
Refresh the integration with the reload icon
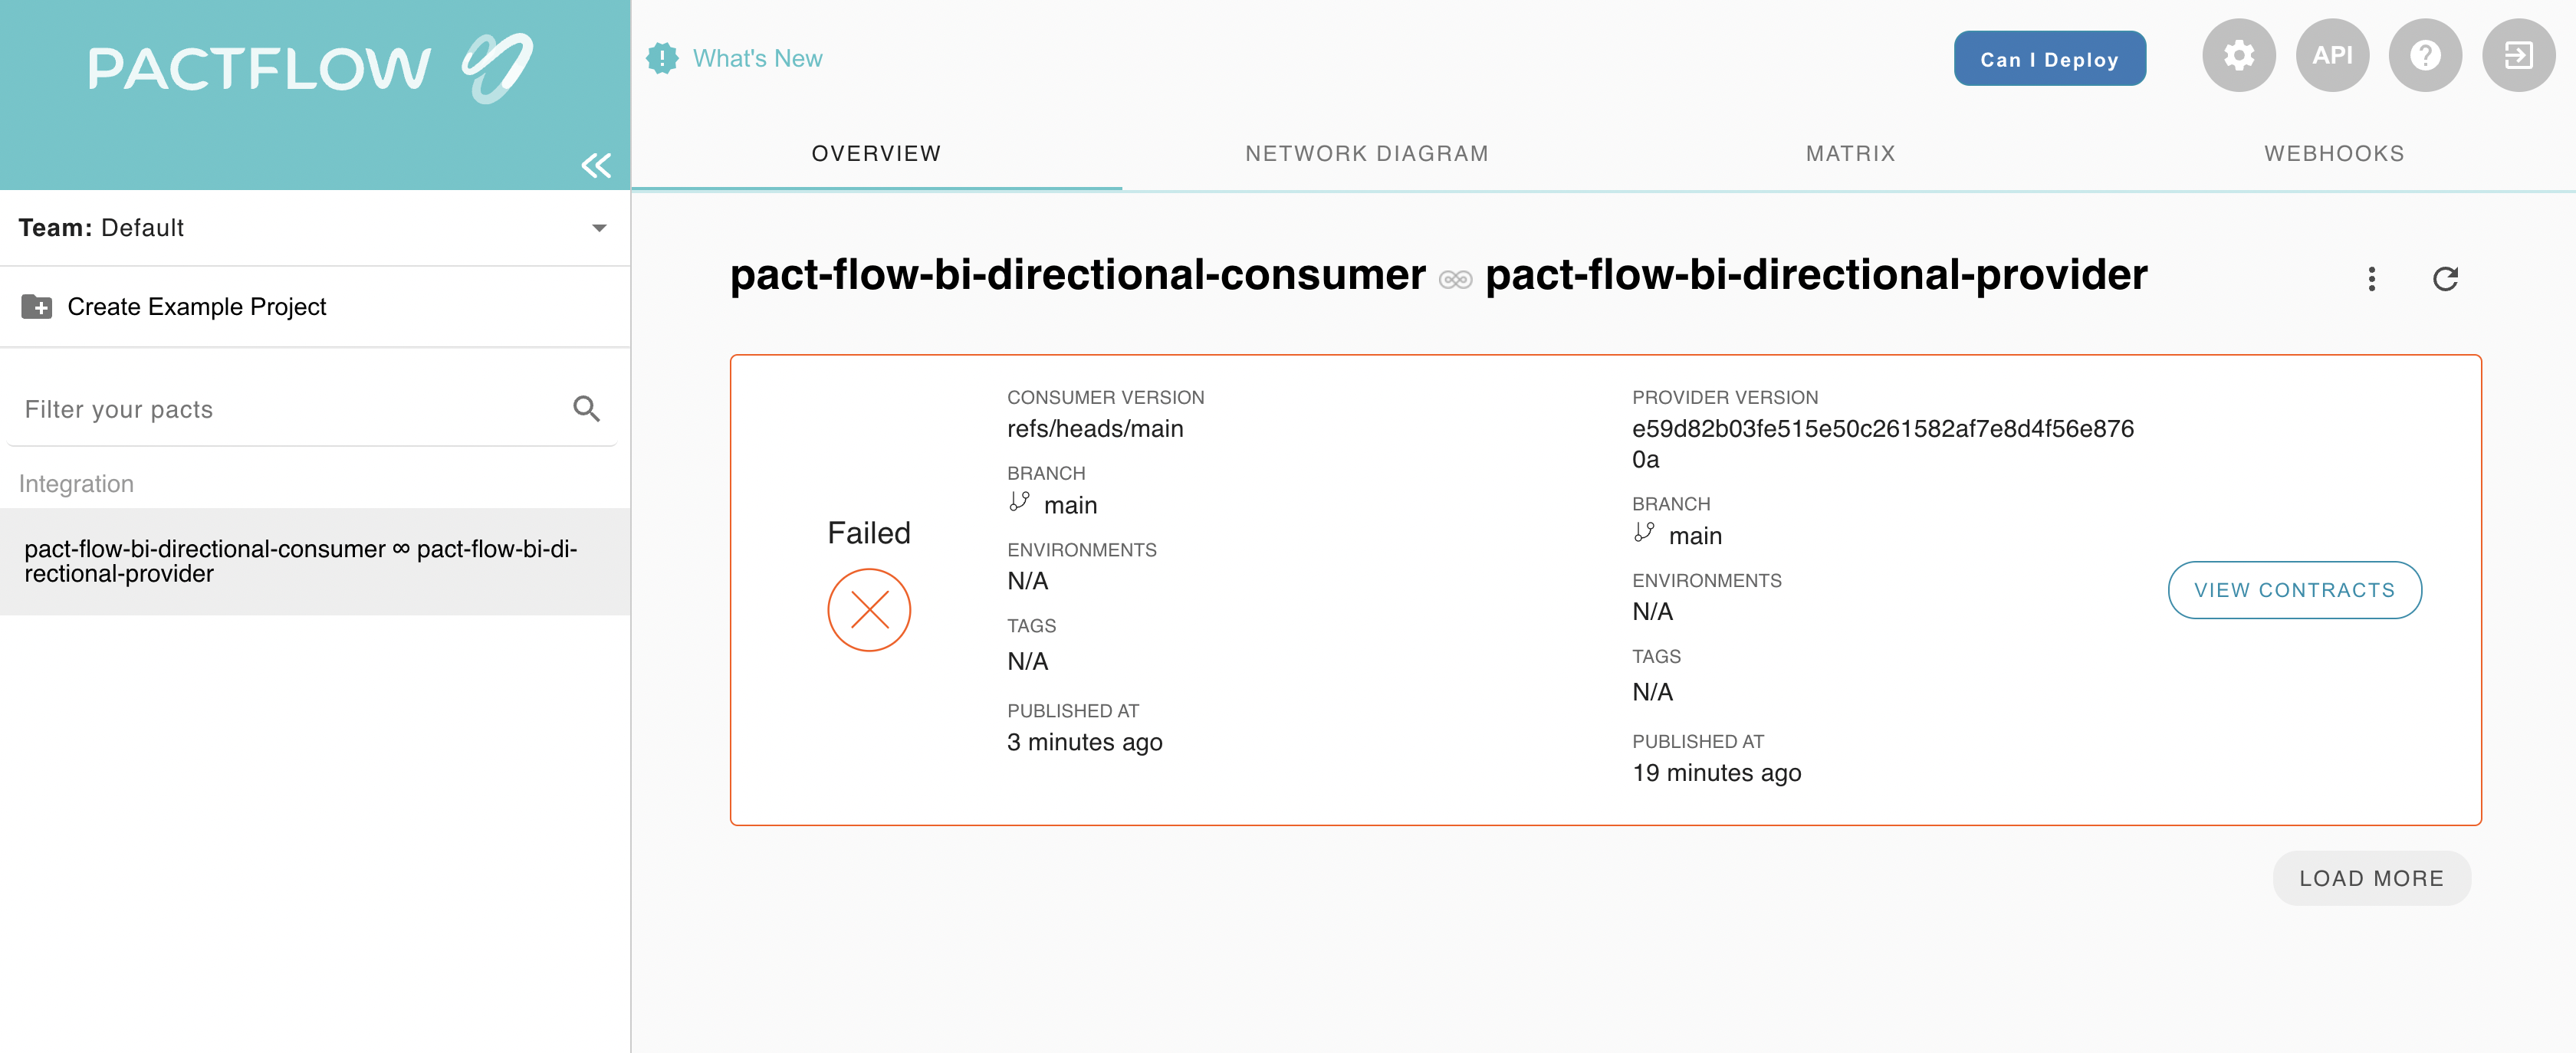(2446, 279)
